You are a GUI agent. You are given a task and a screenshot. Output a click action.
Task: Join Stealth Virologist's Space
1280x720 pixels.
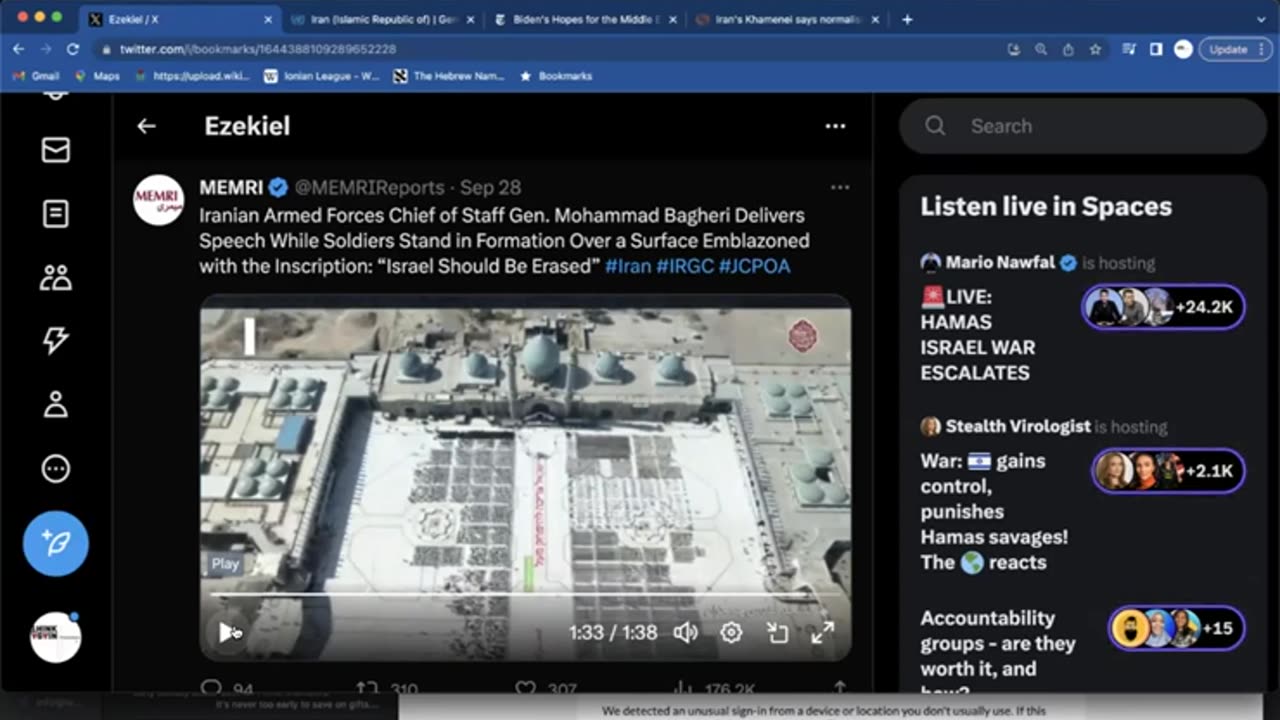(1169, 470)
